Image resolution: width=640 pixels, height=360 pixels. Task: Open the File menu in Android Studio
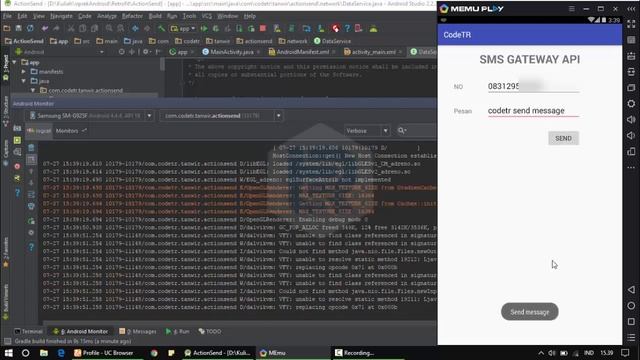tap(7, 16)
